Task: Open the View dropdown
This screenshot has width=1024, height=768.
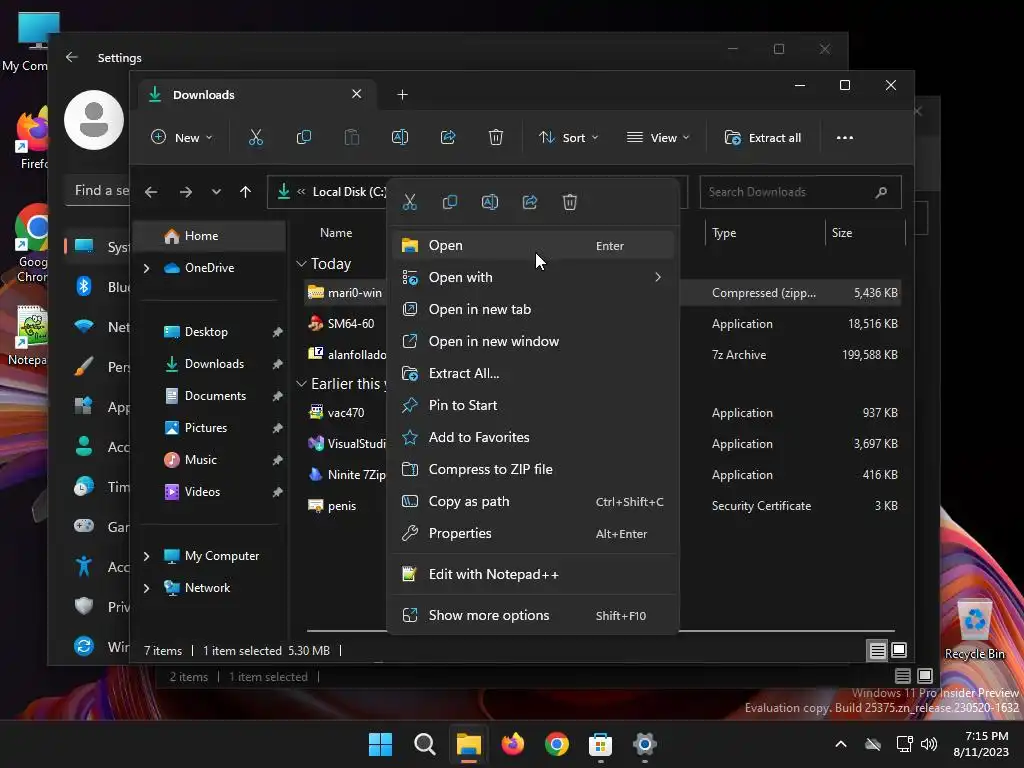Action: point(658,138)
